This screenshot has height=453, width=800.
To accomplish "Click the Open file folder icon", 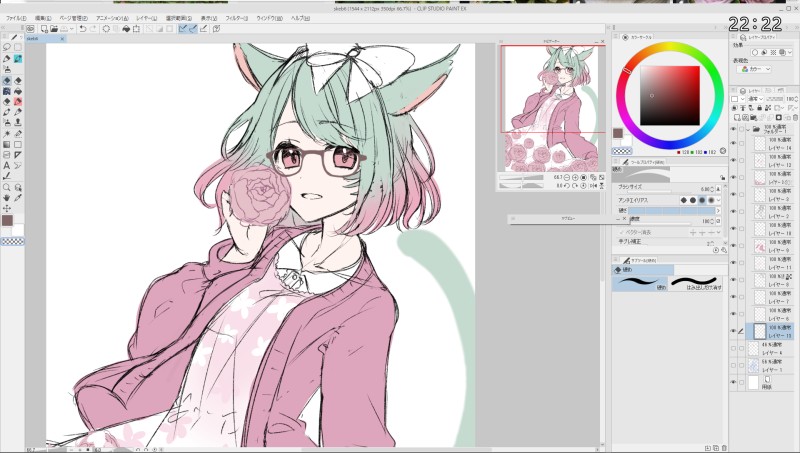I will tap(54, 29).
